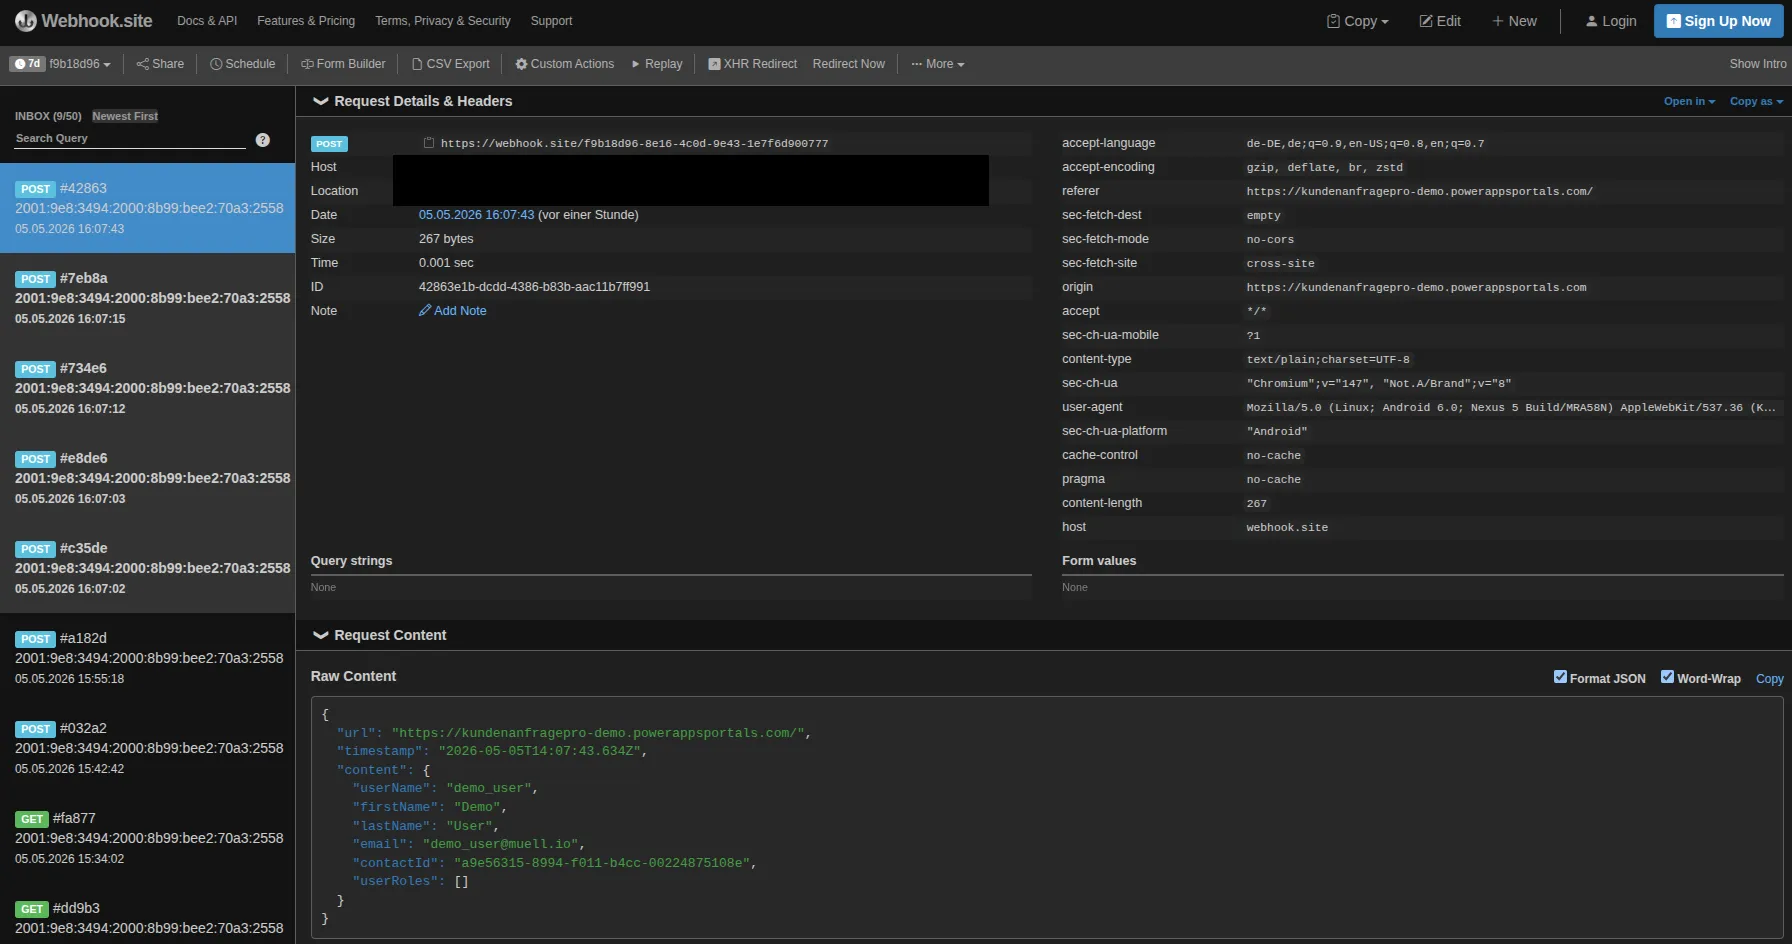Select request #032a2 in inbox
The height and width of the screenshot is (944, 1792).
(148, 748)
